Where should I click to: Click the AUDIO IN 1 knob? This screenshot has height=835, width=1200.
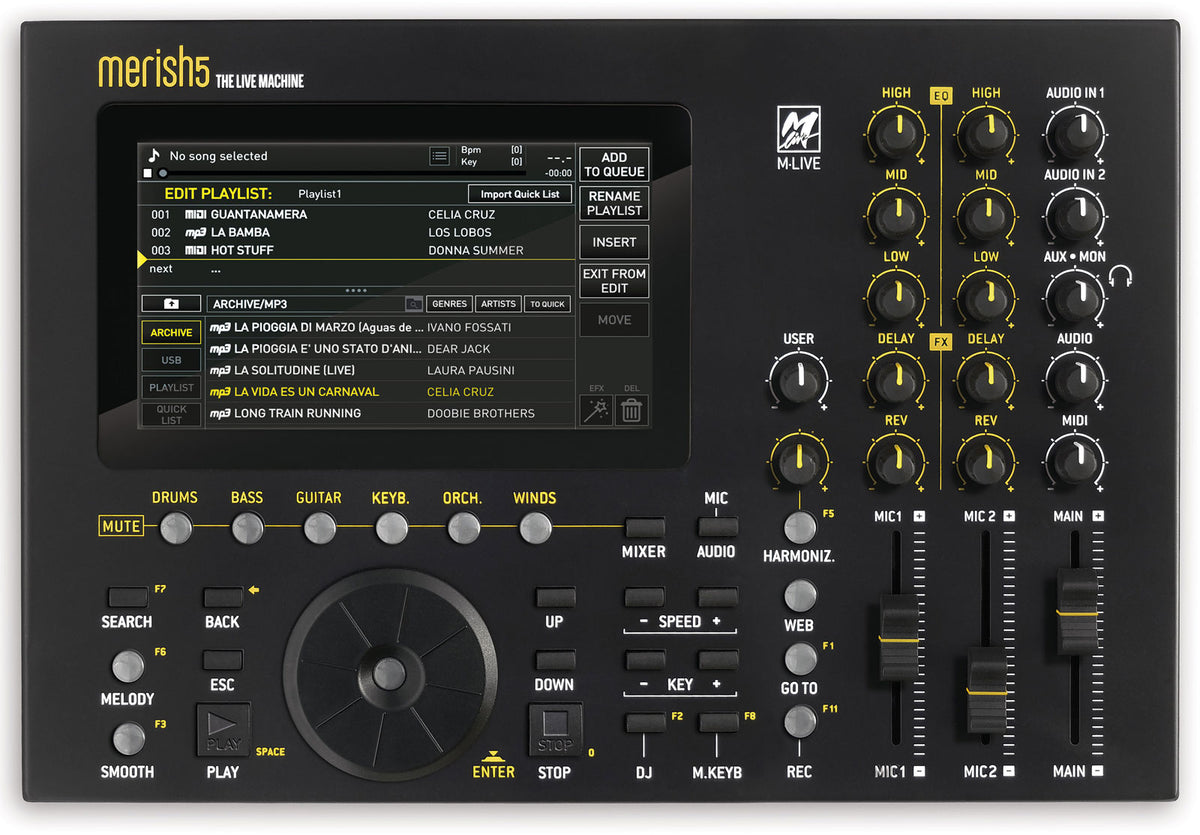(1075, 132)
